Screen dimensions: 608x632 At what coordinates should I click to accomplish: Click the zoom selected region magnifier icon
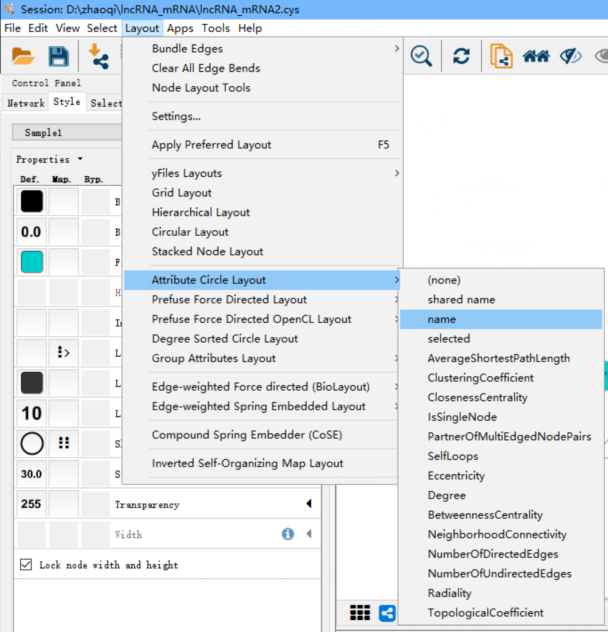[421, 57]
